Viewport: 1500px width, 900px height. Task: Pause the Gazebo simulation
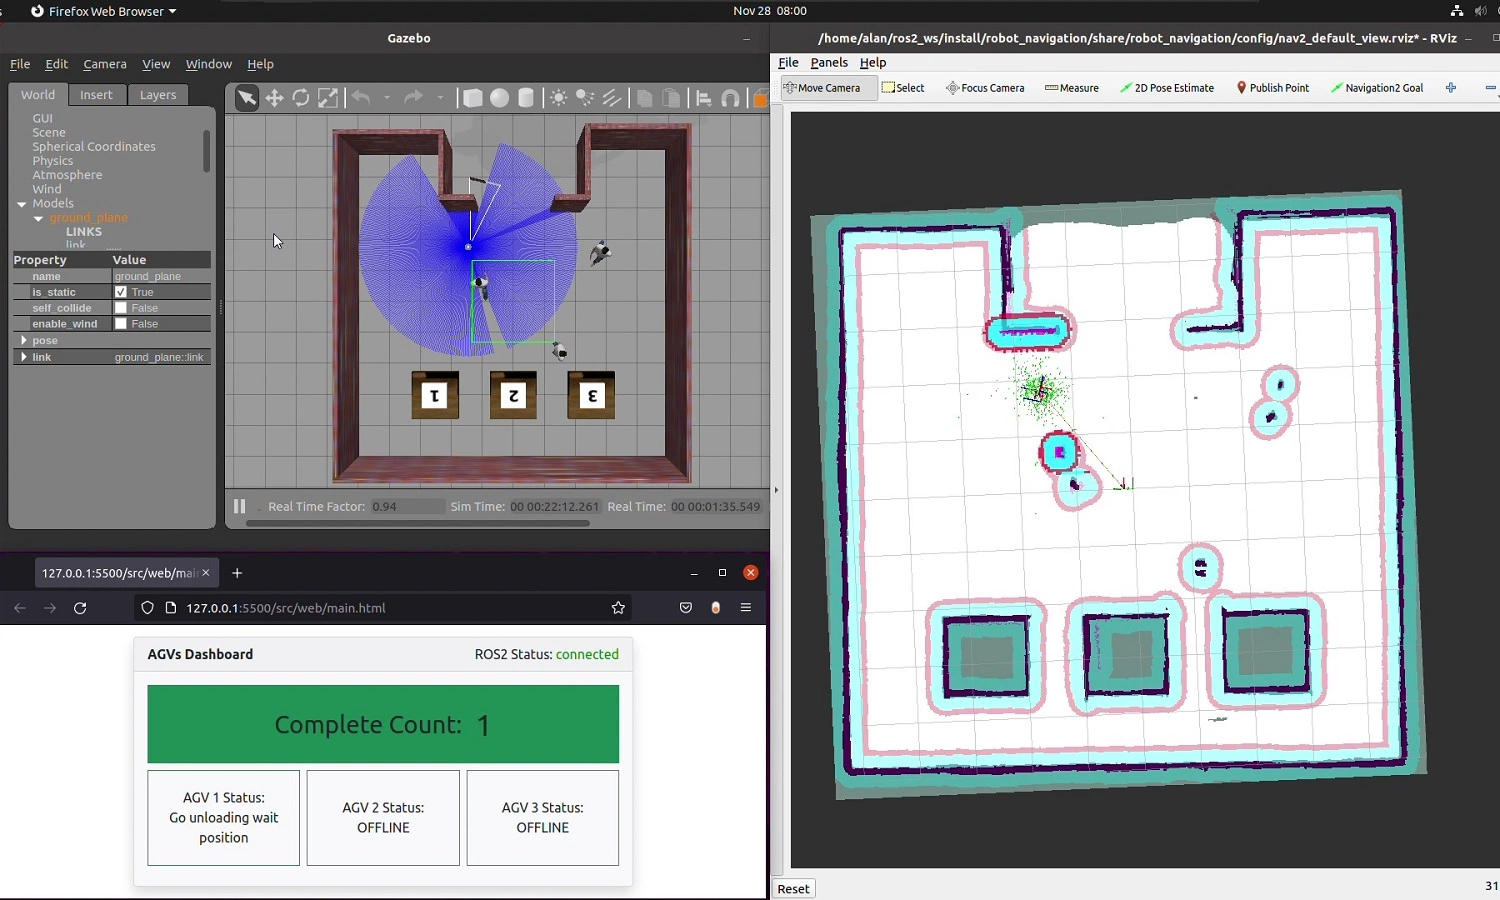tap(240, 506)
